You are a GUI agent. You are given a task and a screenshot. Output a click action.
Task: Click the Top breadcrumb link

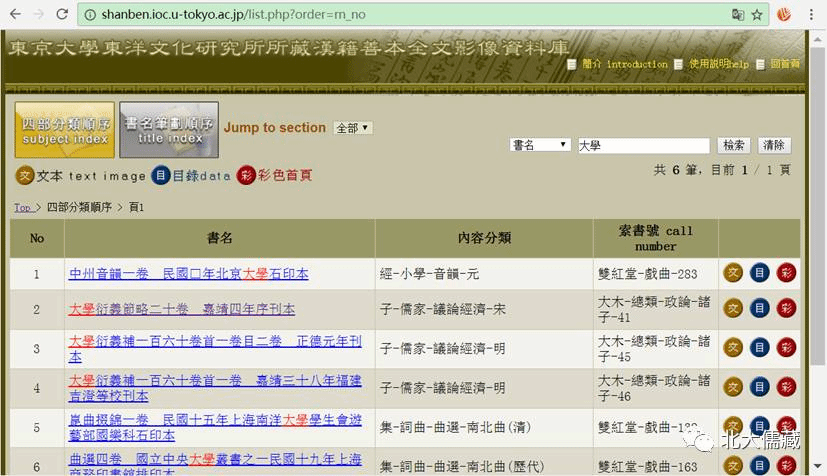pyautogui.click(x=22, y=208)
